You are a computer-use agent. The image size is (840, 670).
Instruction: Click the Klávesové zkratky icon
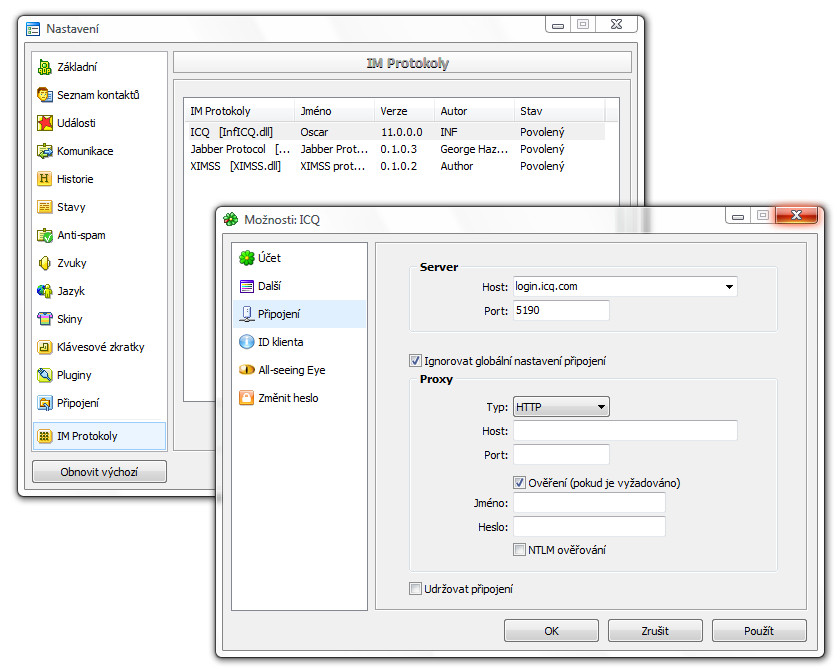coord(44,347)
